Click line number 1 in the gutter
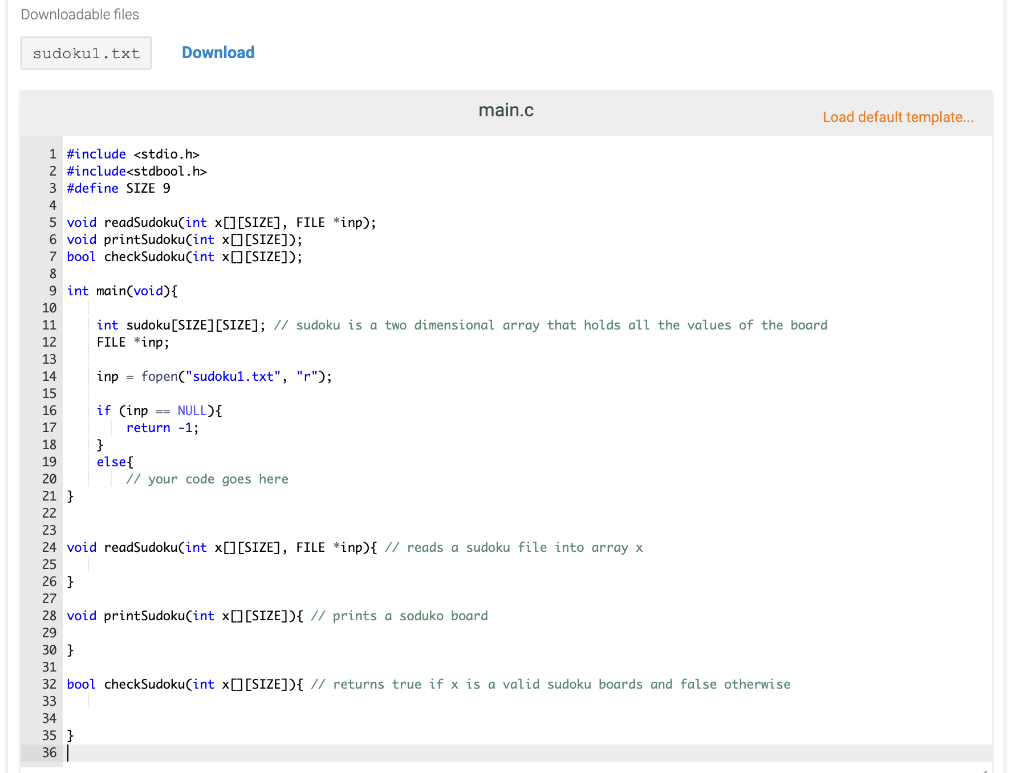Screen dimensions: 1024x773 [x=53, y=154]
